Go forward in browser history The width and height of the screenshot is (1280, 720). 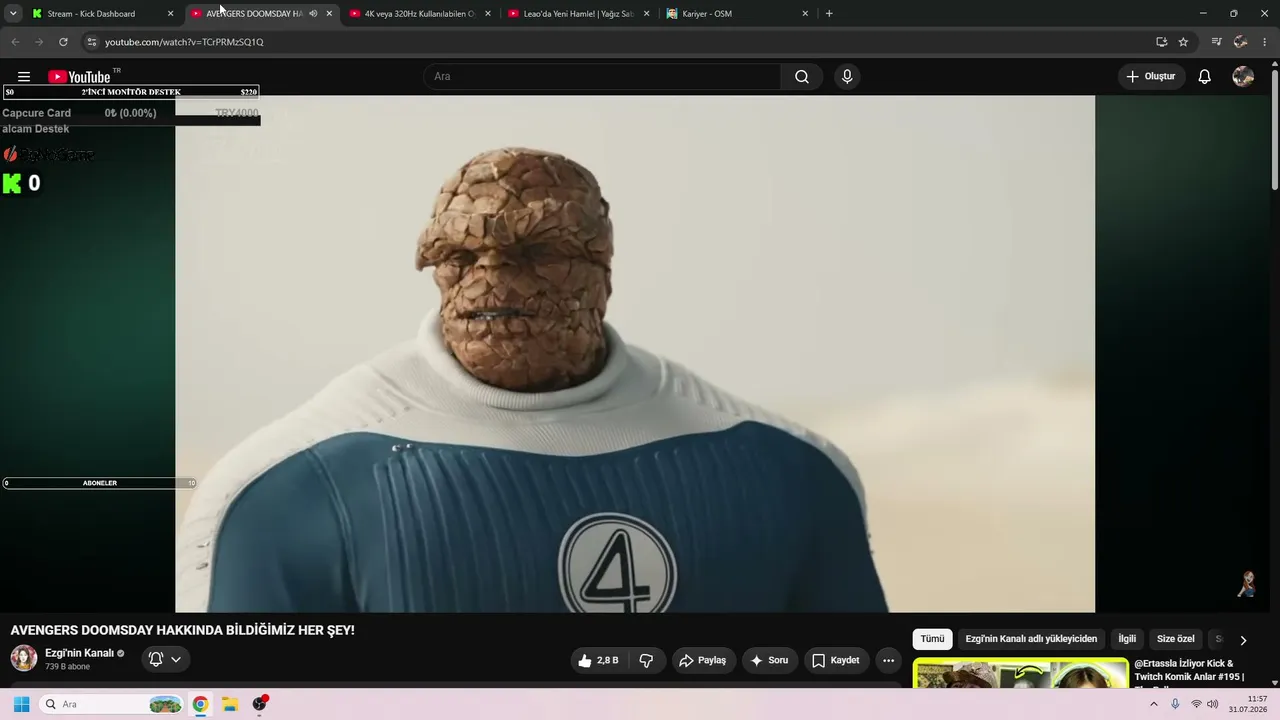pos(39,42)
